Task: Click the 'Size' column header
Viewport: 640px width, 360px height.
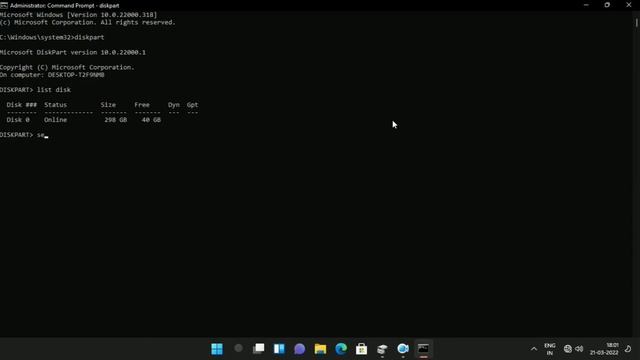Action: 108,105
